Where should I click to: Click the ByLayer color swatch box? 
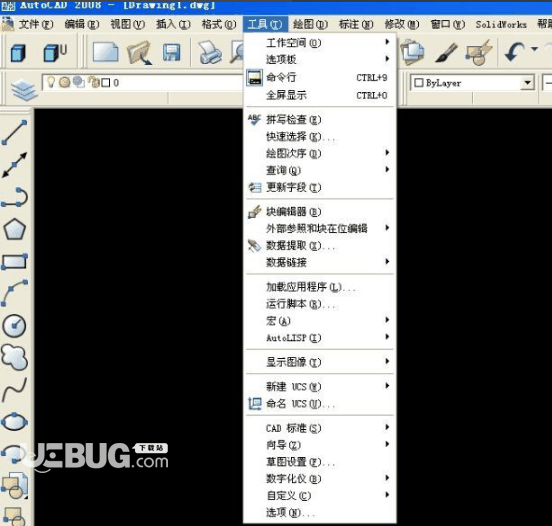(x=419, y=83)
